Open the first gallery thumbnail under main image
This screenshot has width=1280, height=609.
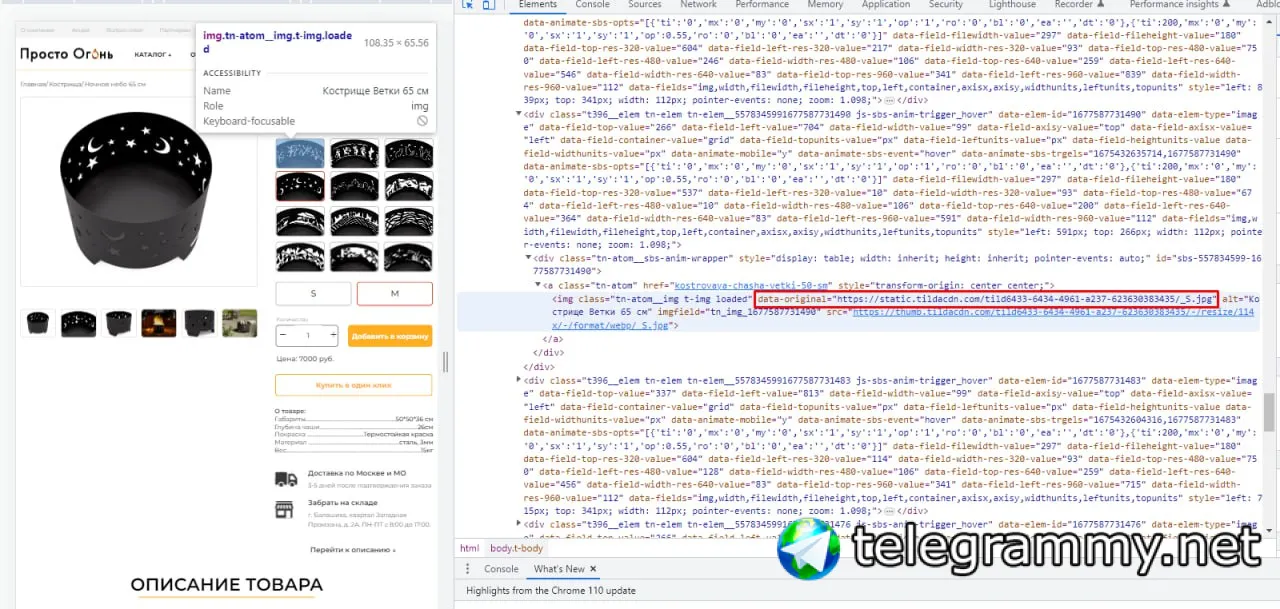click(x=38, y=322)
